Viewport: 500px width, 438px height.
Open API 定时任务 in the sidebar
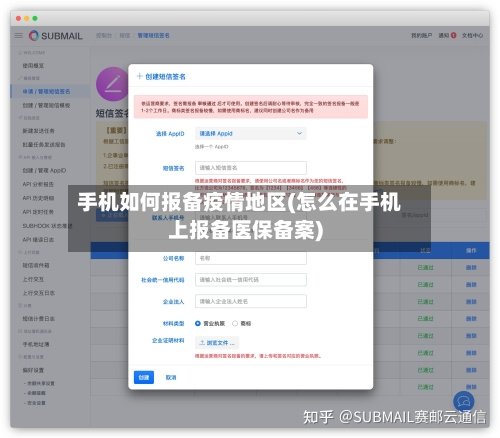pos(38,212)
